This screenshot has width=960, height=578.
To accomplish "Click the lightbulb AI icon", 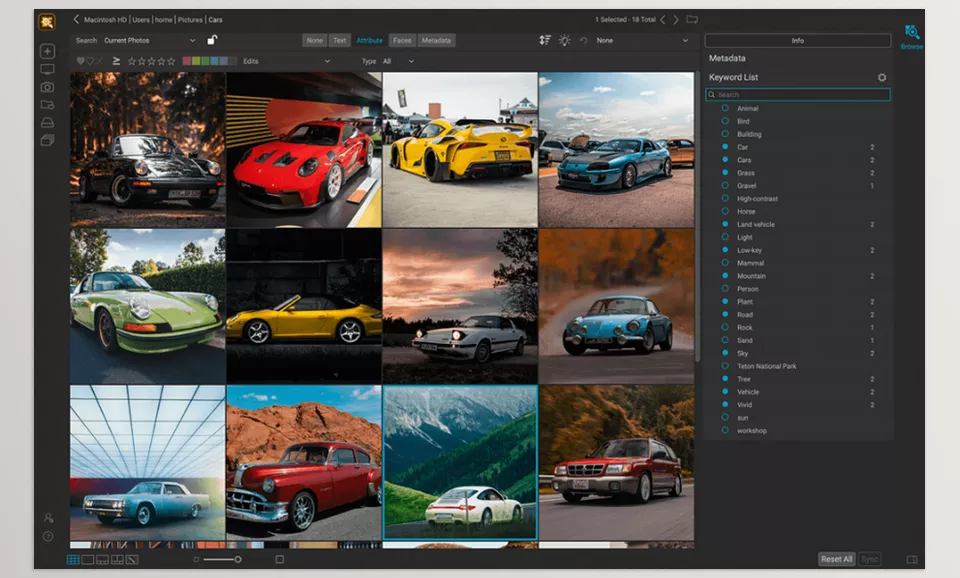I will (x=564, y=40).
